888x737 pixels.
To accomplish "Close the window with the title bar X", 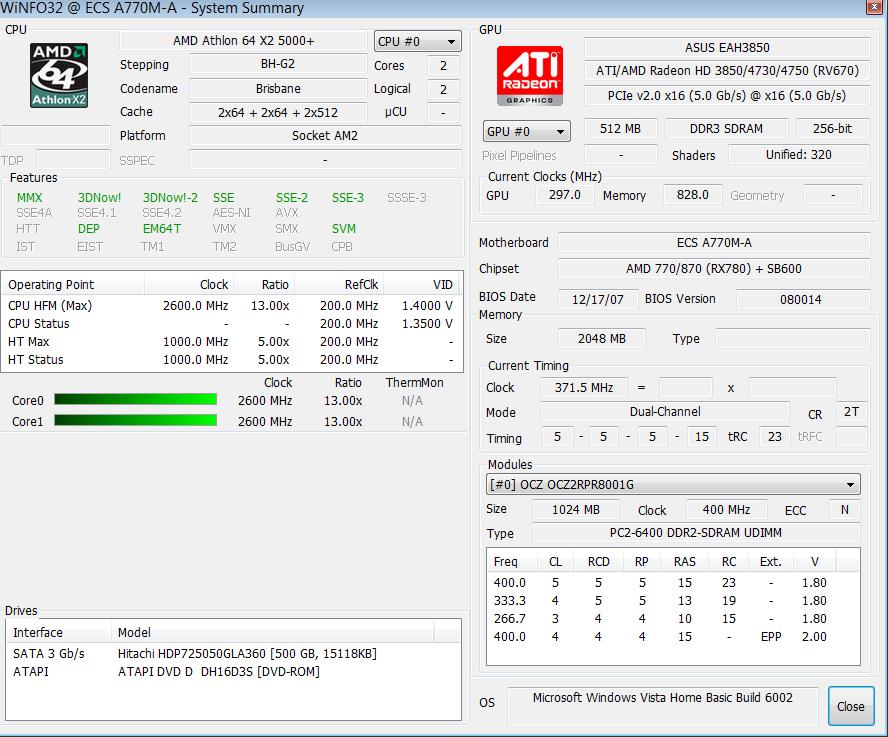I will click(875, 7).
